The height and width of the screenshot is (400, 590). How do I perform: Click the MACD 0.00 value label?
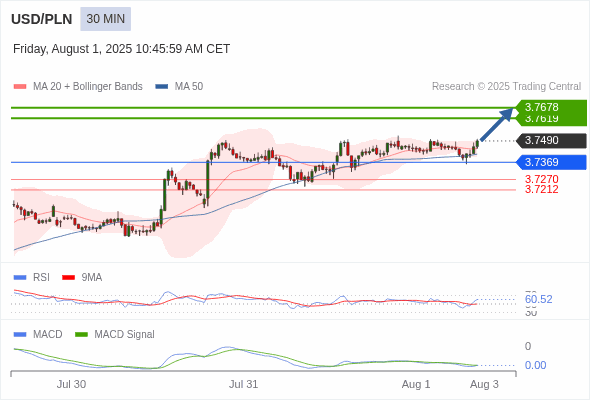pos(535,365)
